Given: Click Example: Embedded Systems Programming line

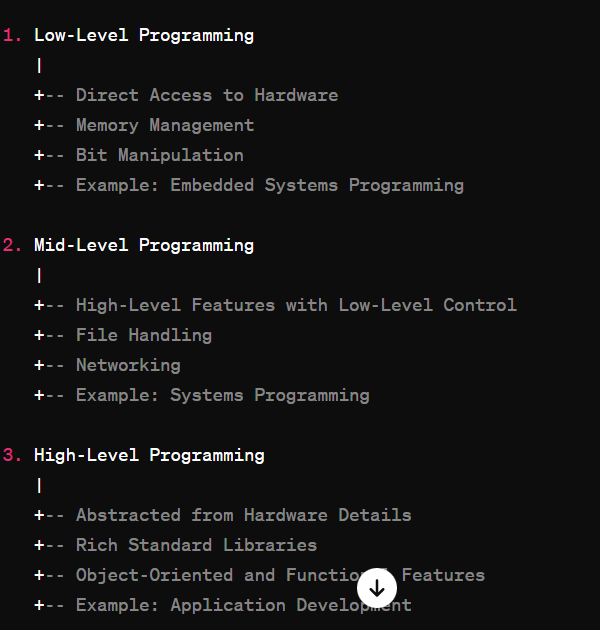Looking at the screenshot, I should pyautogui.click(x=270, y=186).
